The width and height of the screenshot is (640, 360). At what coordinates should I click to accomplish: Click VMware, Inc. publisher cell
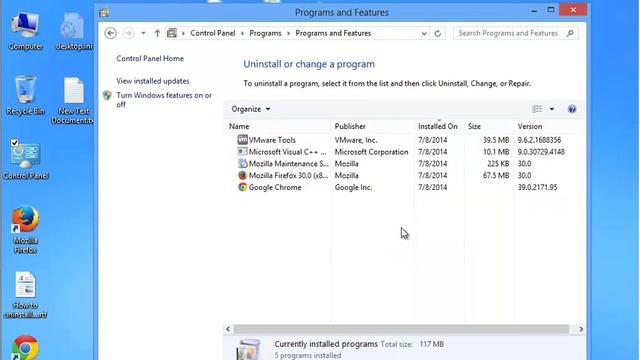pyautogui.click(x=356, y=140)
